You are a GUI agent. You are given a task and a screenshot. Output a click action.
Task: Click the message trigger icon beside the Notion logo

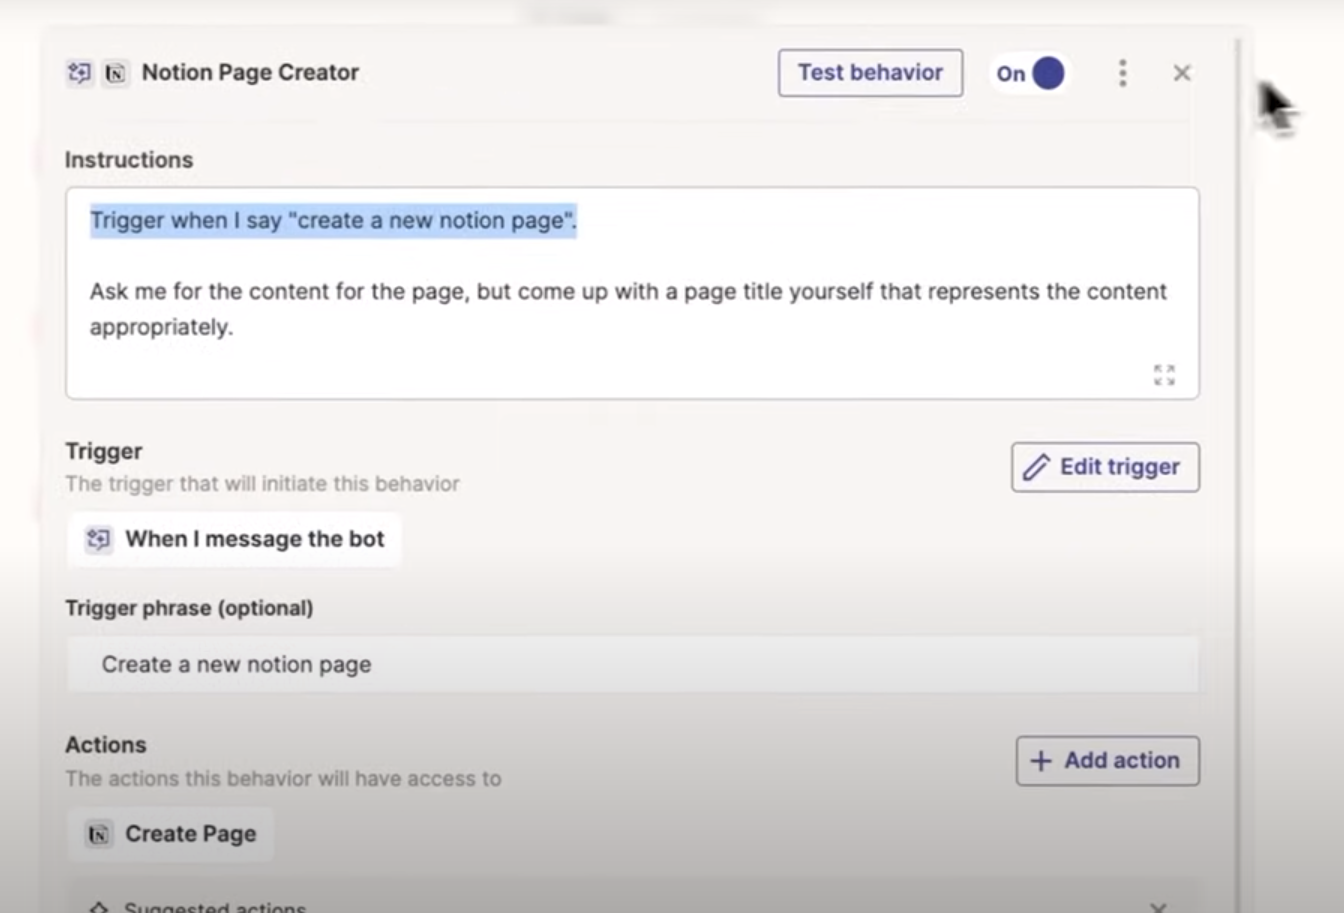coord(79,73)
